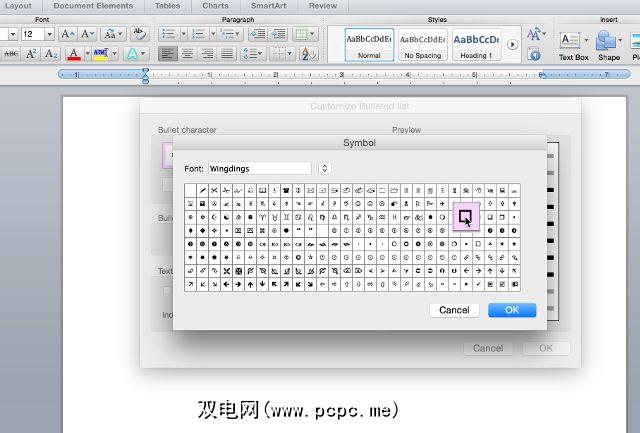Insert a Text Box from the ribbon
Image resolution: width=640 pixels, height=433 pixels.
tap(572, 43)
